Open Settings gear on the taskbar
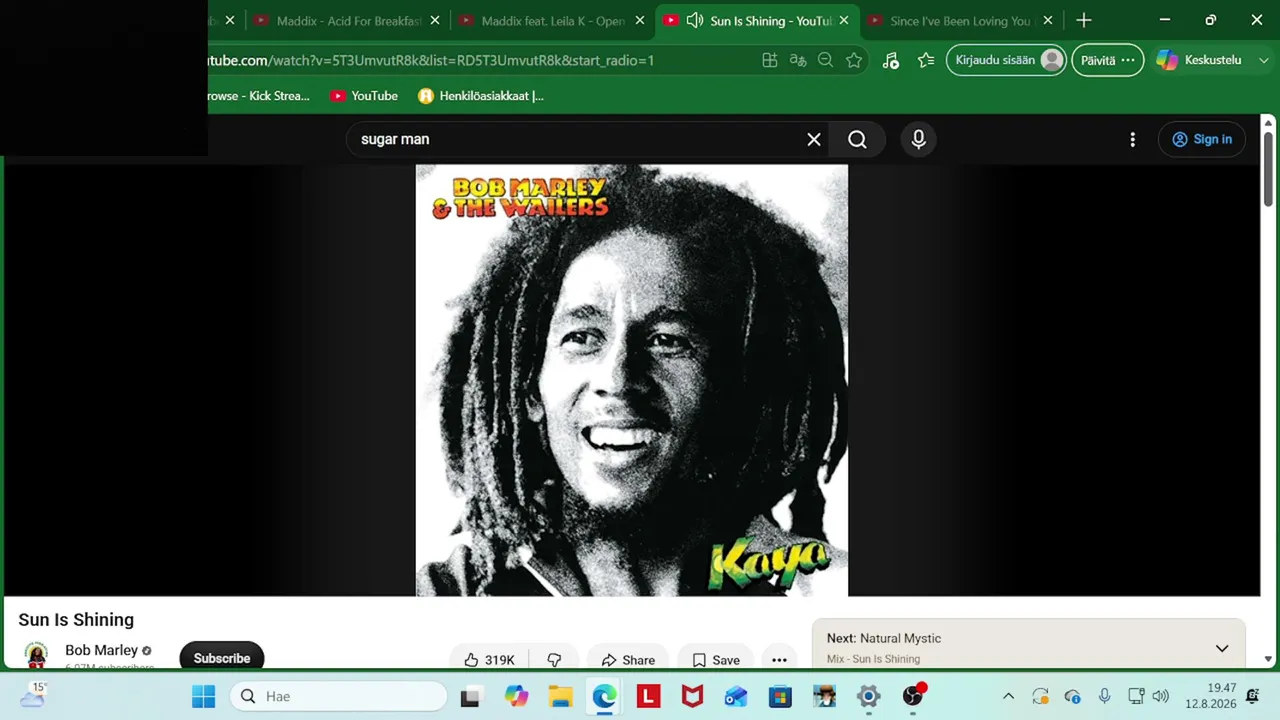 868,696
